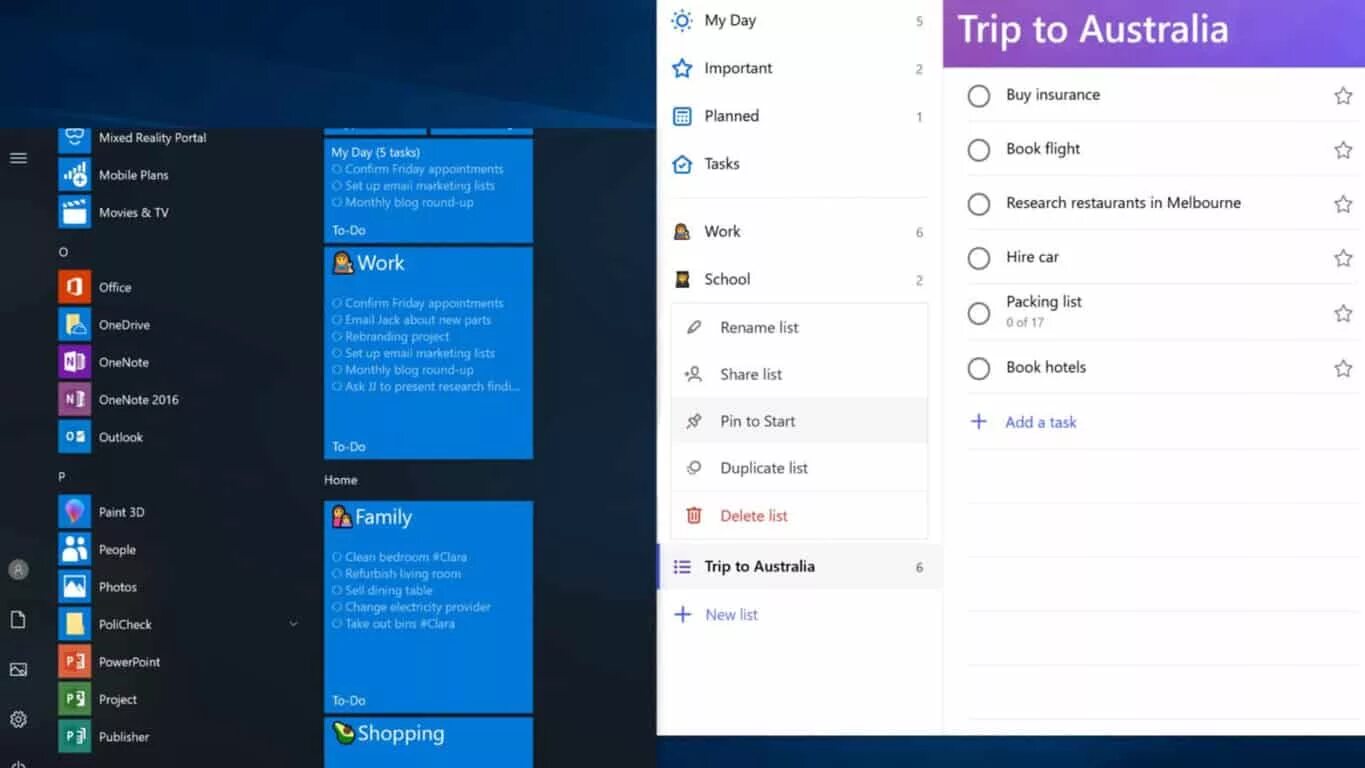Choose Share list from context menu
The height and width of the screenshot is (768, 1365).
pos(799,374)
